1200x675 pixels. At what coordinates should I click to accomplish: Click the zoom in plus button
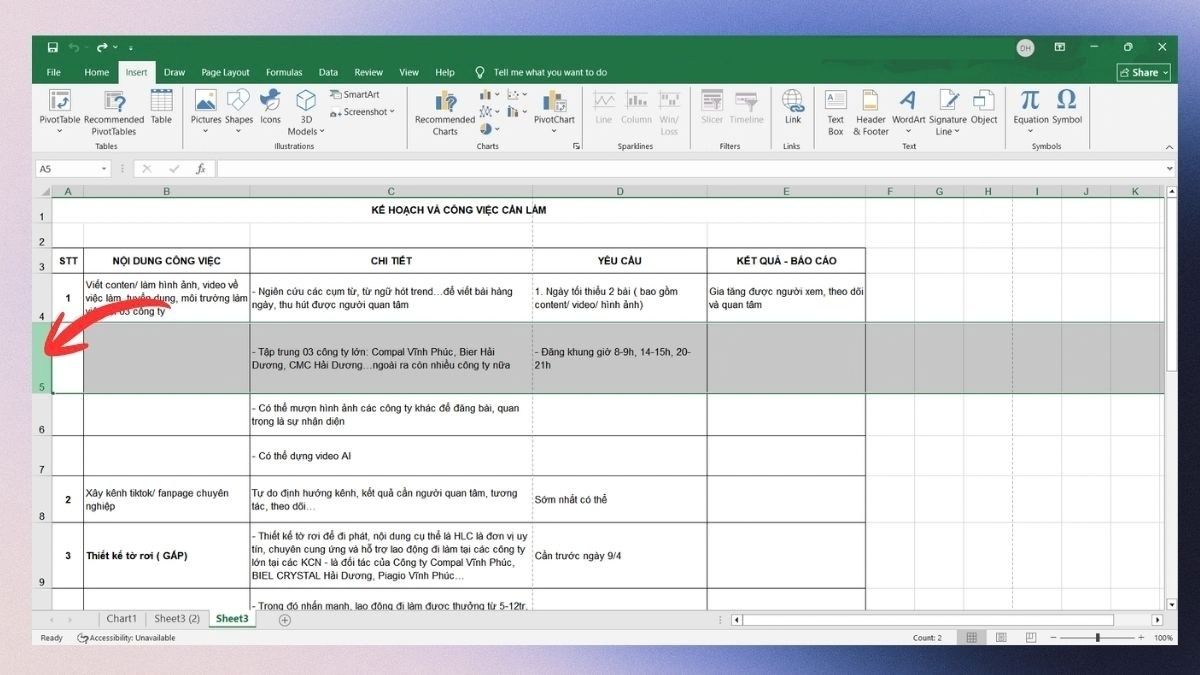tap(1142, 638)
